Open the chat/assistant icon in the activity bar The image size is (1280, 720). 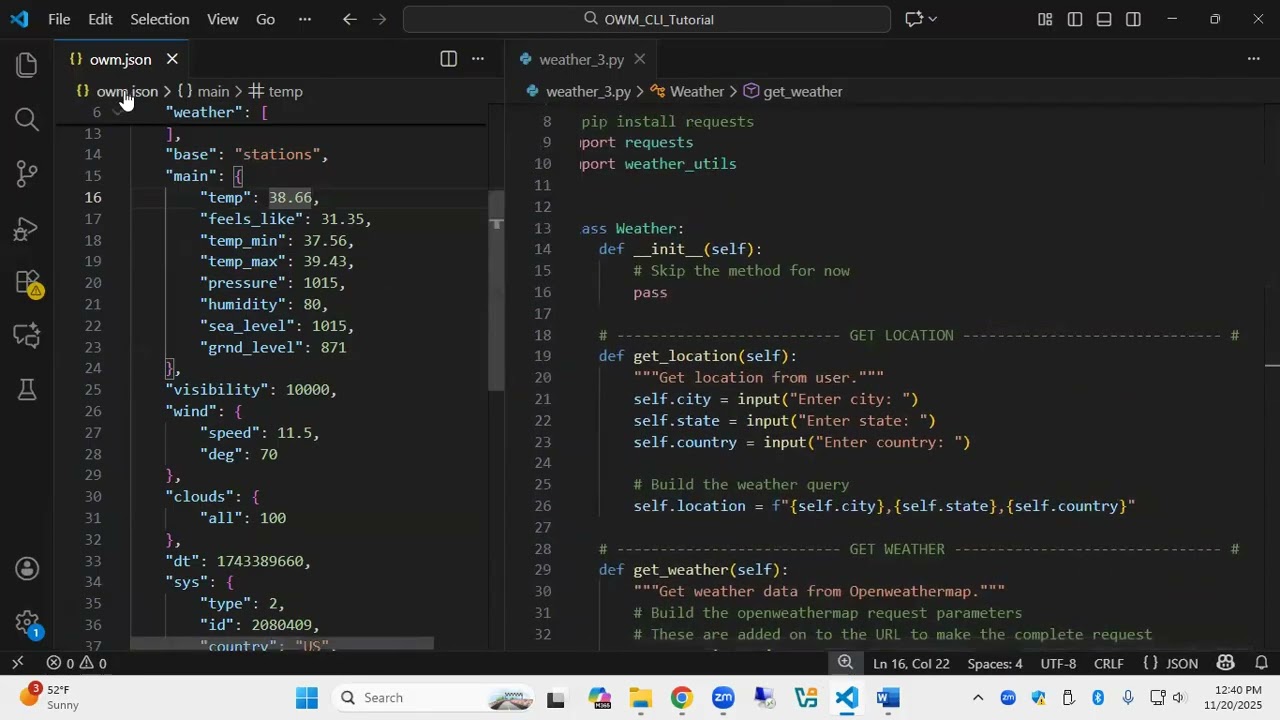(x=27, y=335)
